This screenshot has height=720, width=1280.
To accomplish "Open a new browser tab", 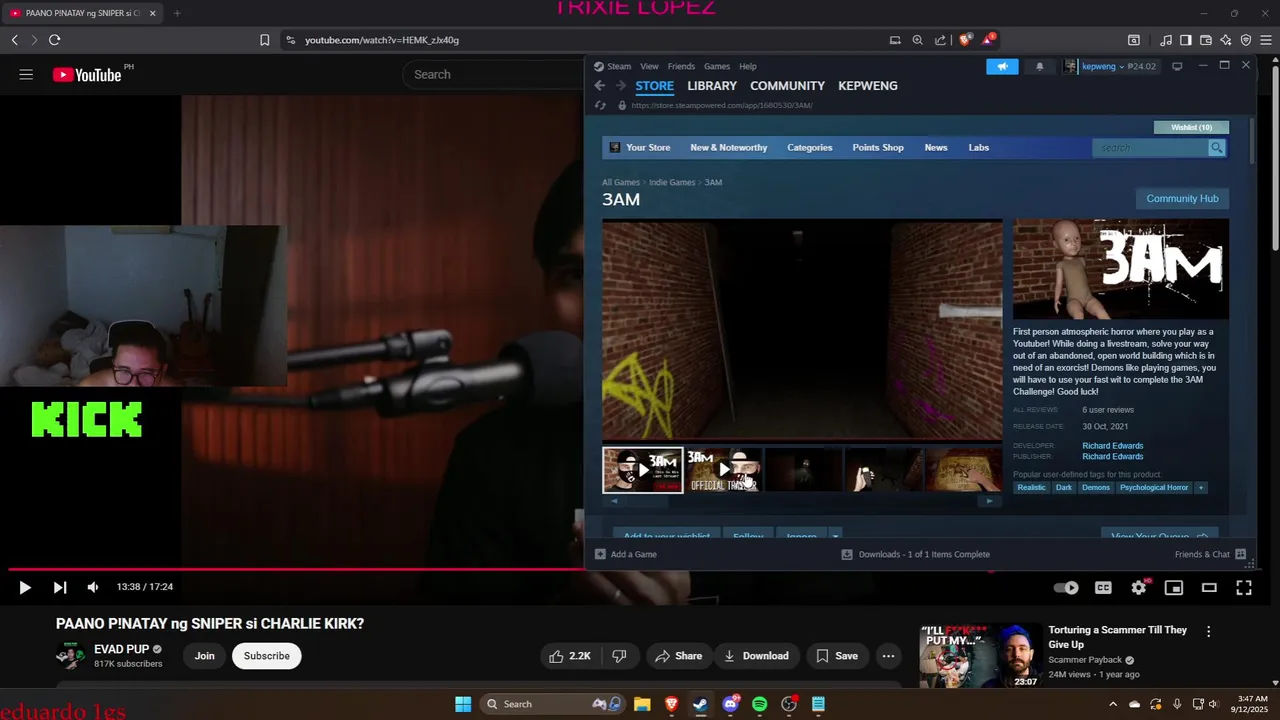I will (x=177, y=13).
